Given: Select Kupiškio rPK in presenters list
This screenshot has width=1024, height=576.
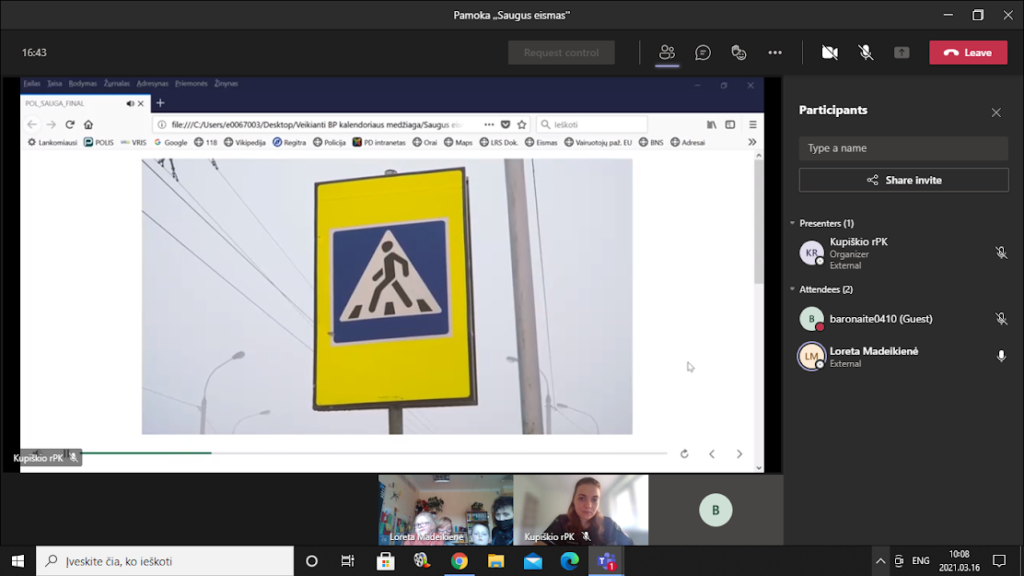Looking at the screenshot, I should 858,242.
